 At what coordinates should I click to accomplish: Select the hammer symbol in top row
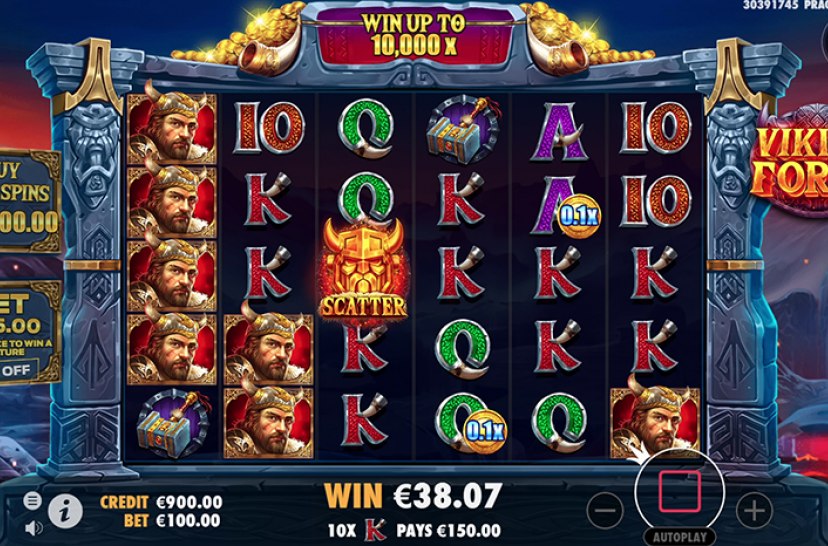point(463,129)
